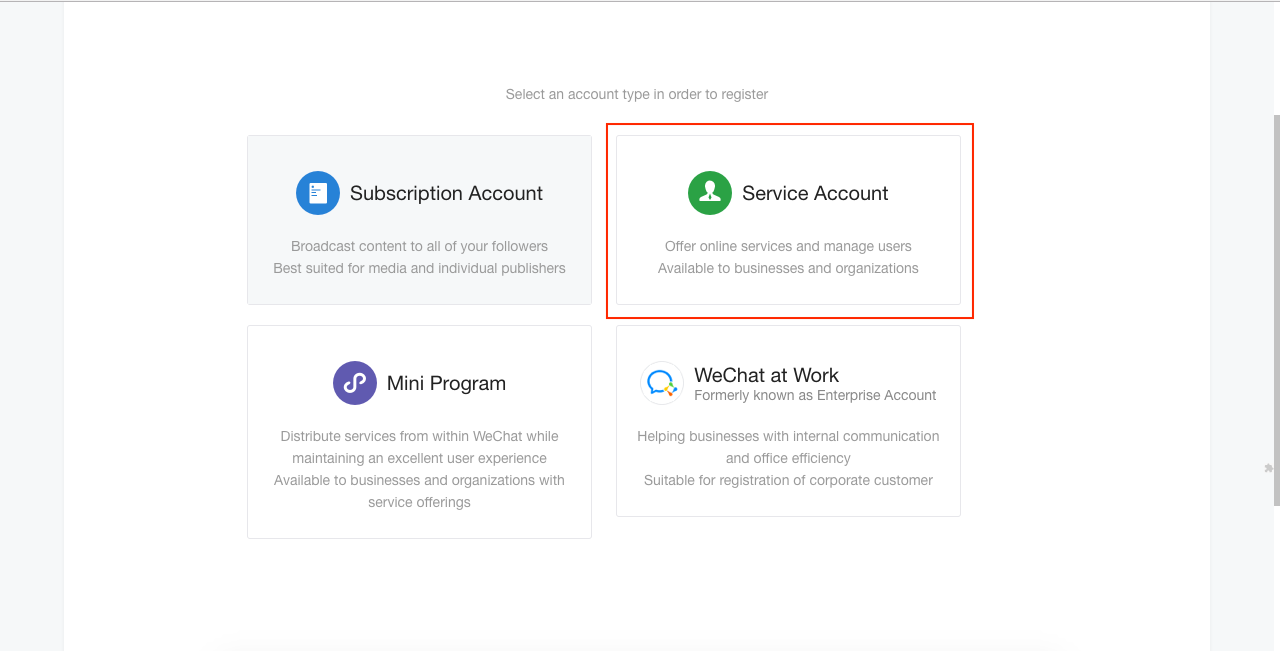Screen dimensions: 1280x651
Task: Click 'Suitable for registration of corporate customer'
Action: pos(788,480)
